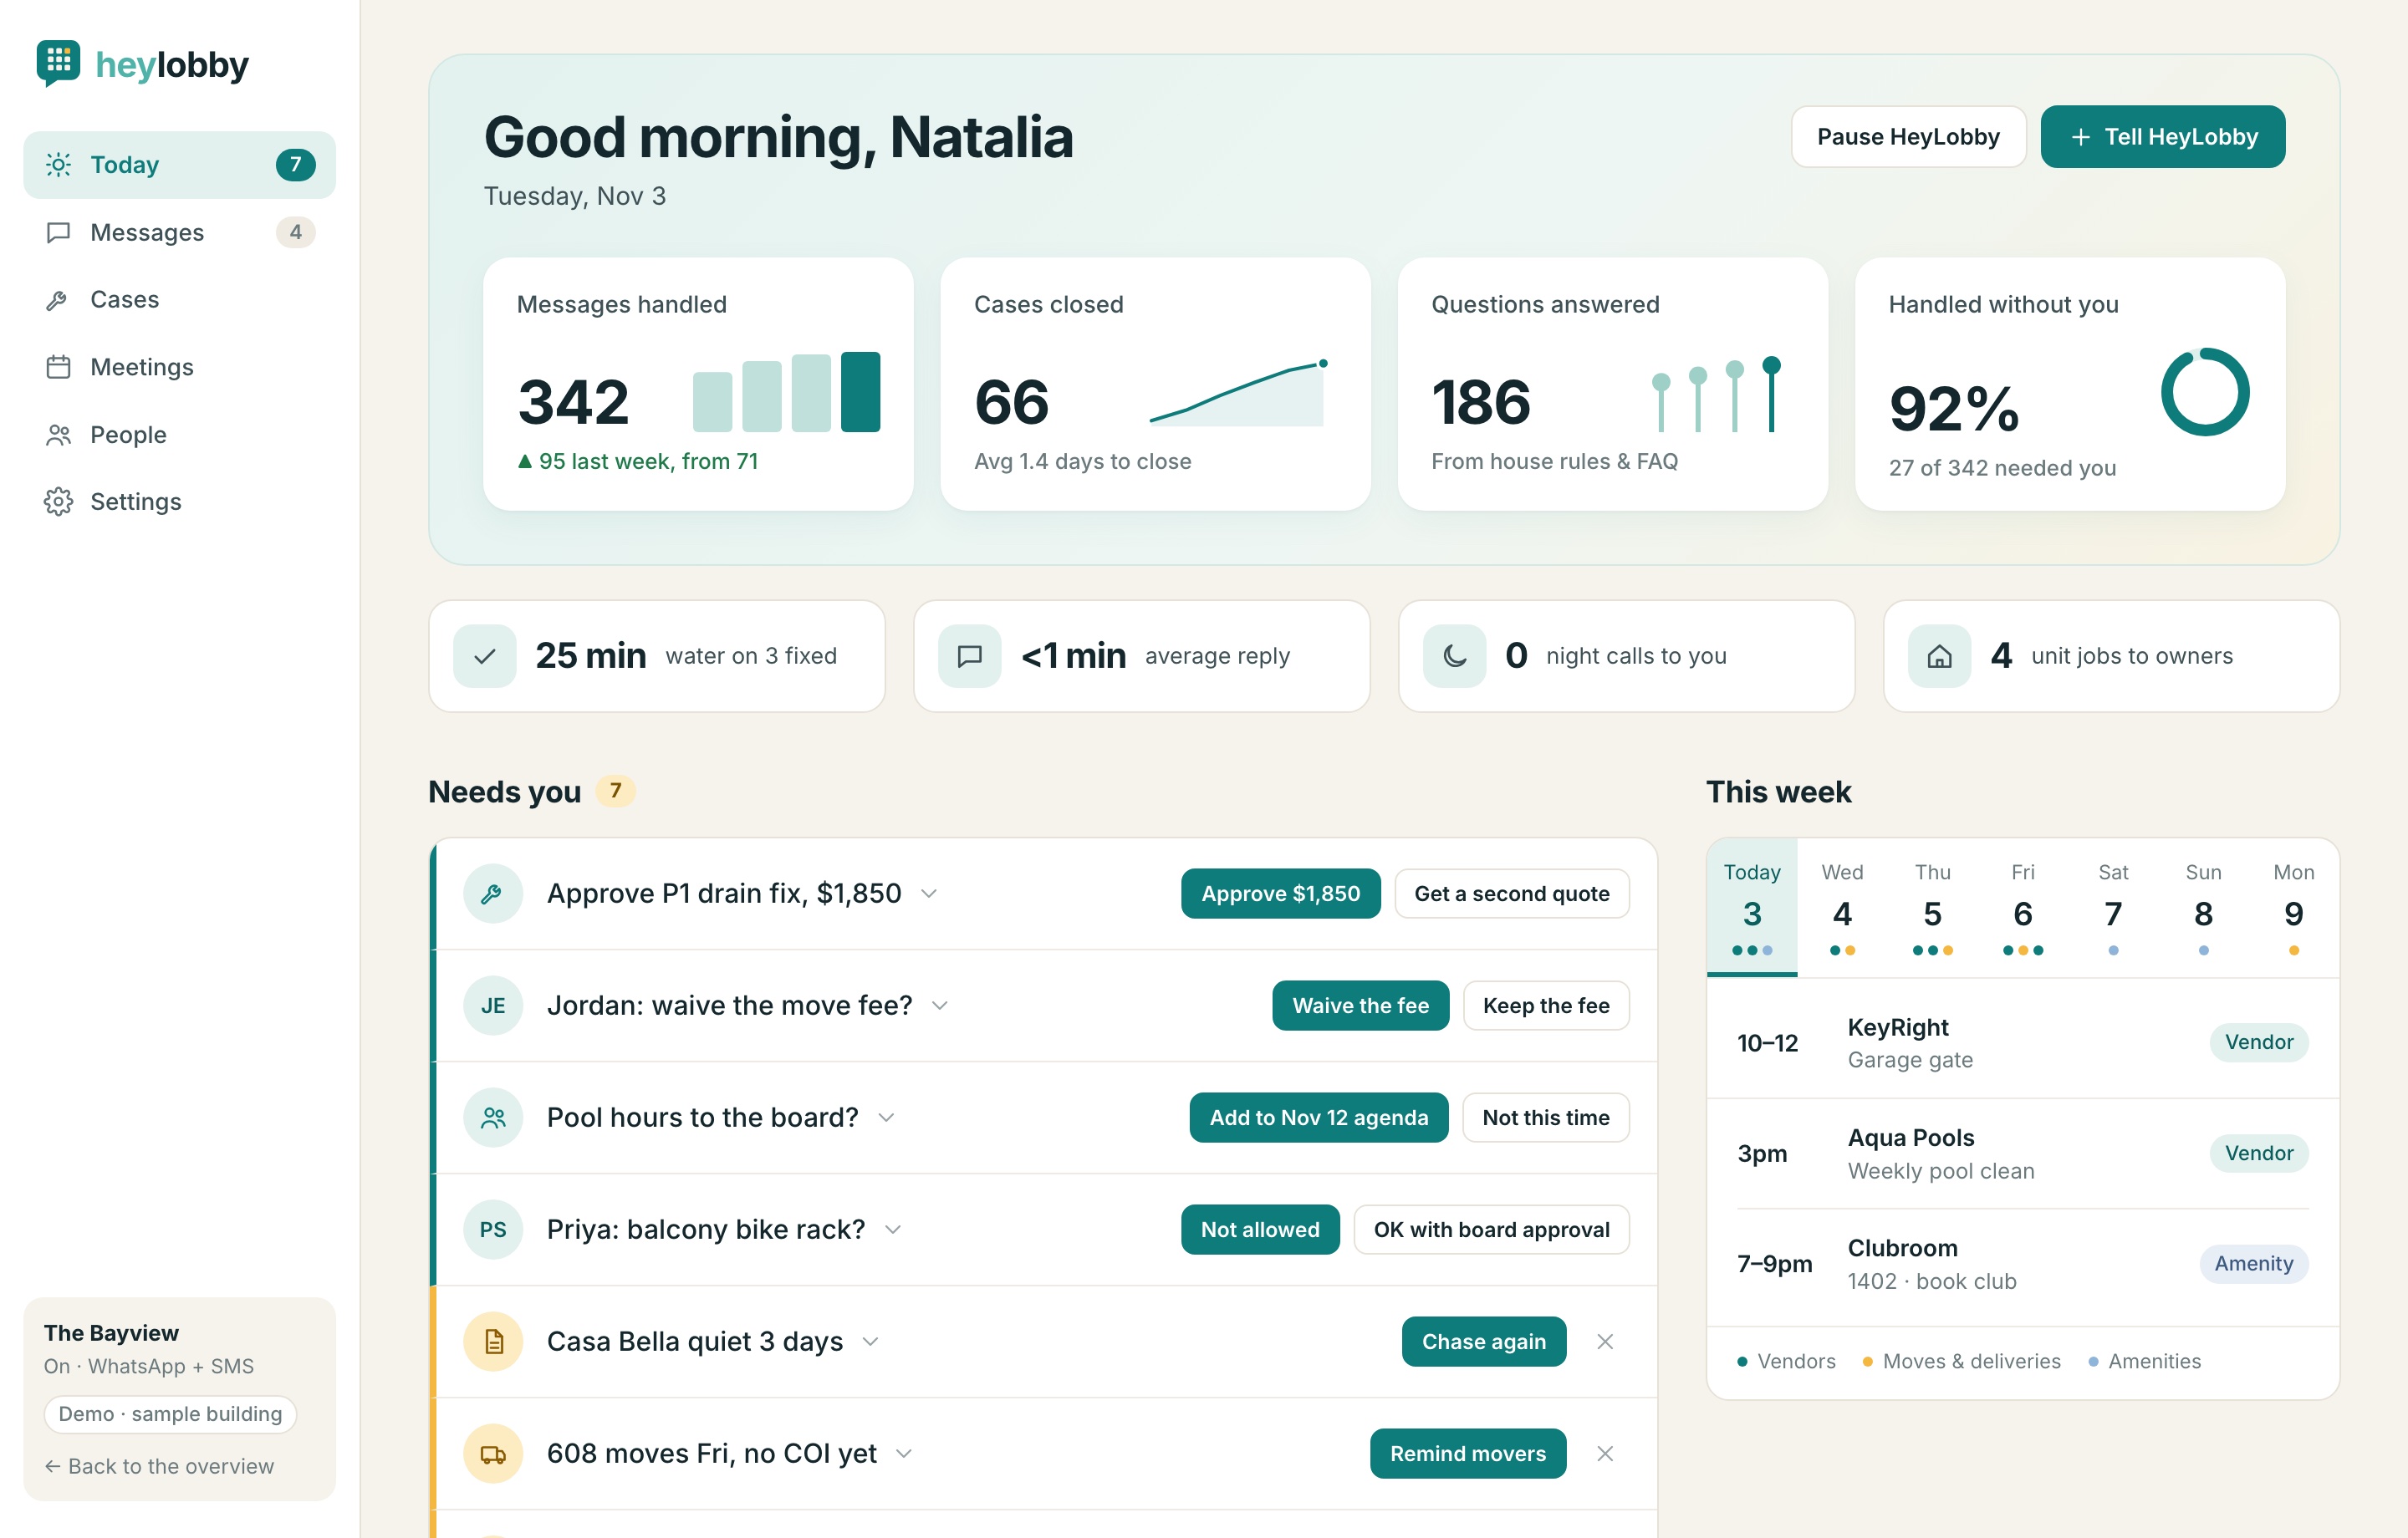Expand the Pool hours to the board item

point(886,1117)
